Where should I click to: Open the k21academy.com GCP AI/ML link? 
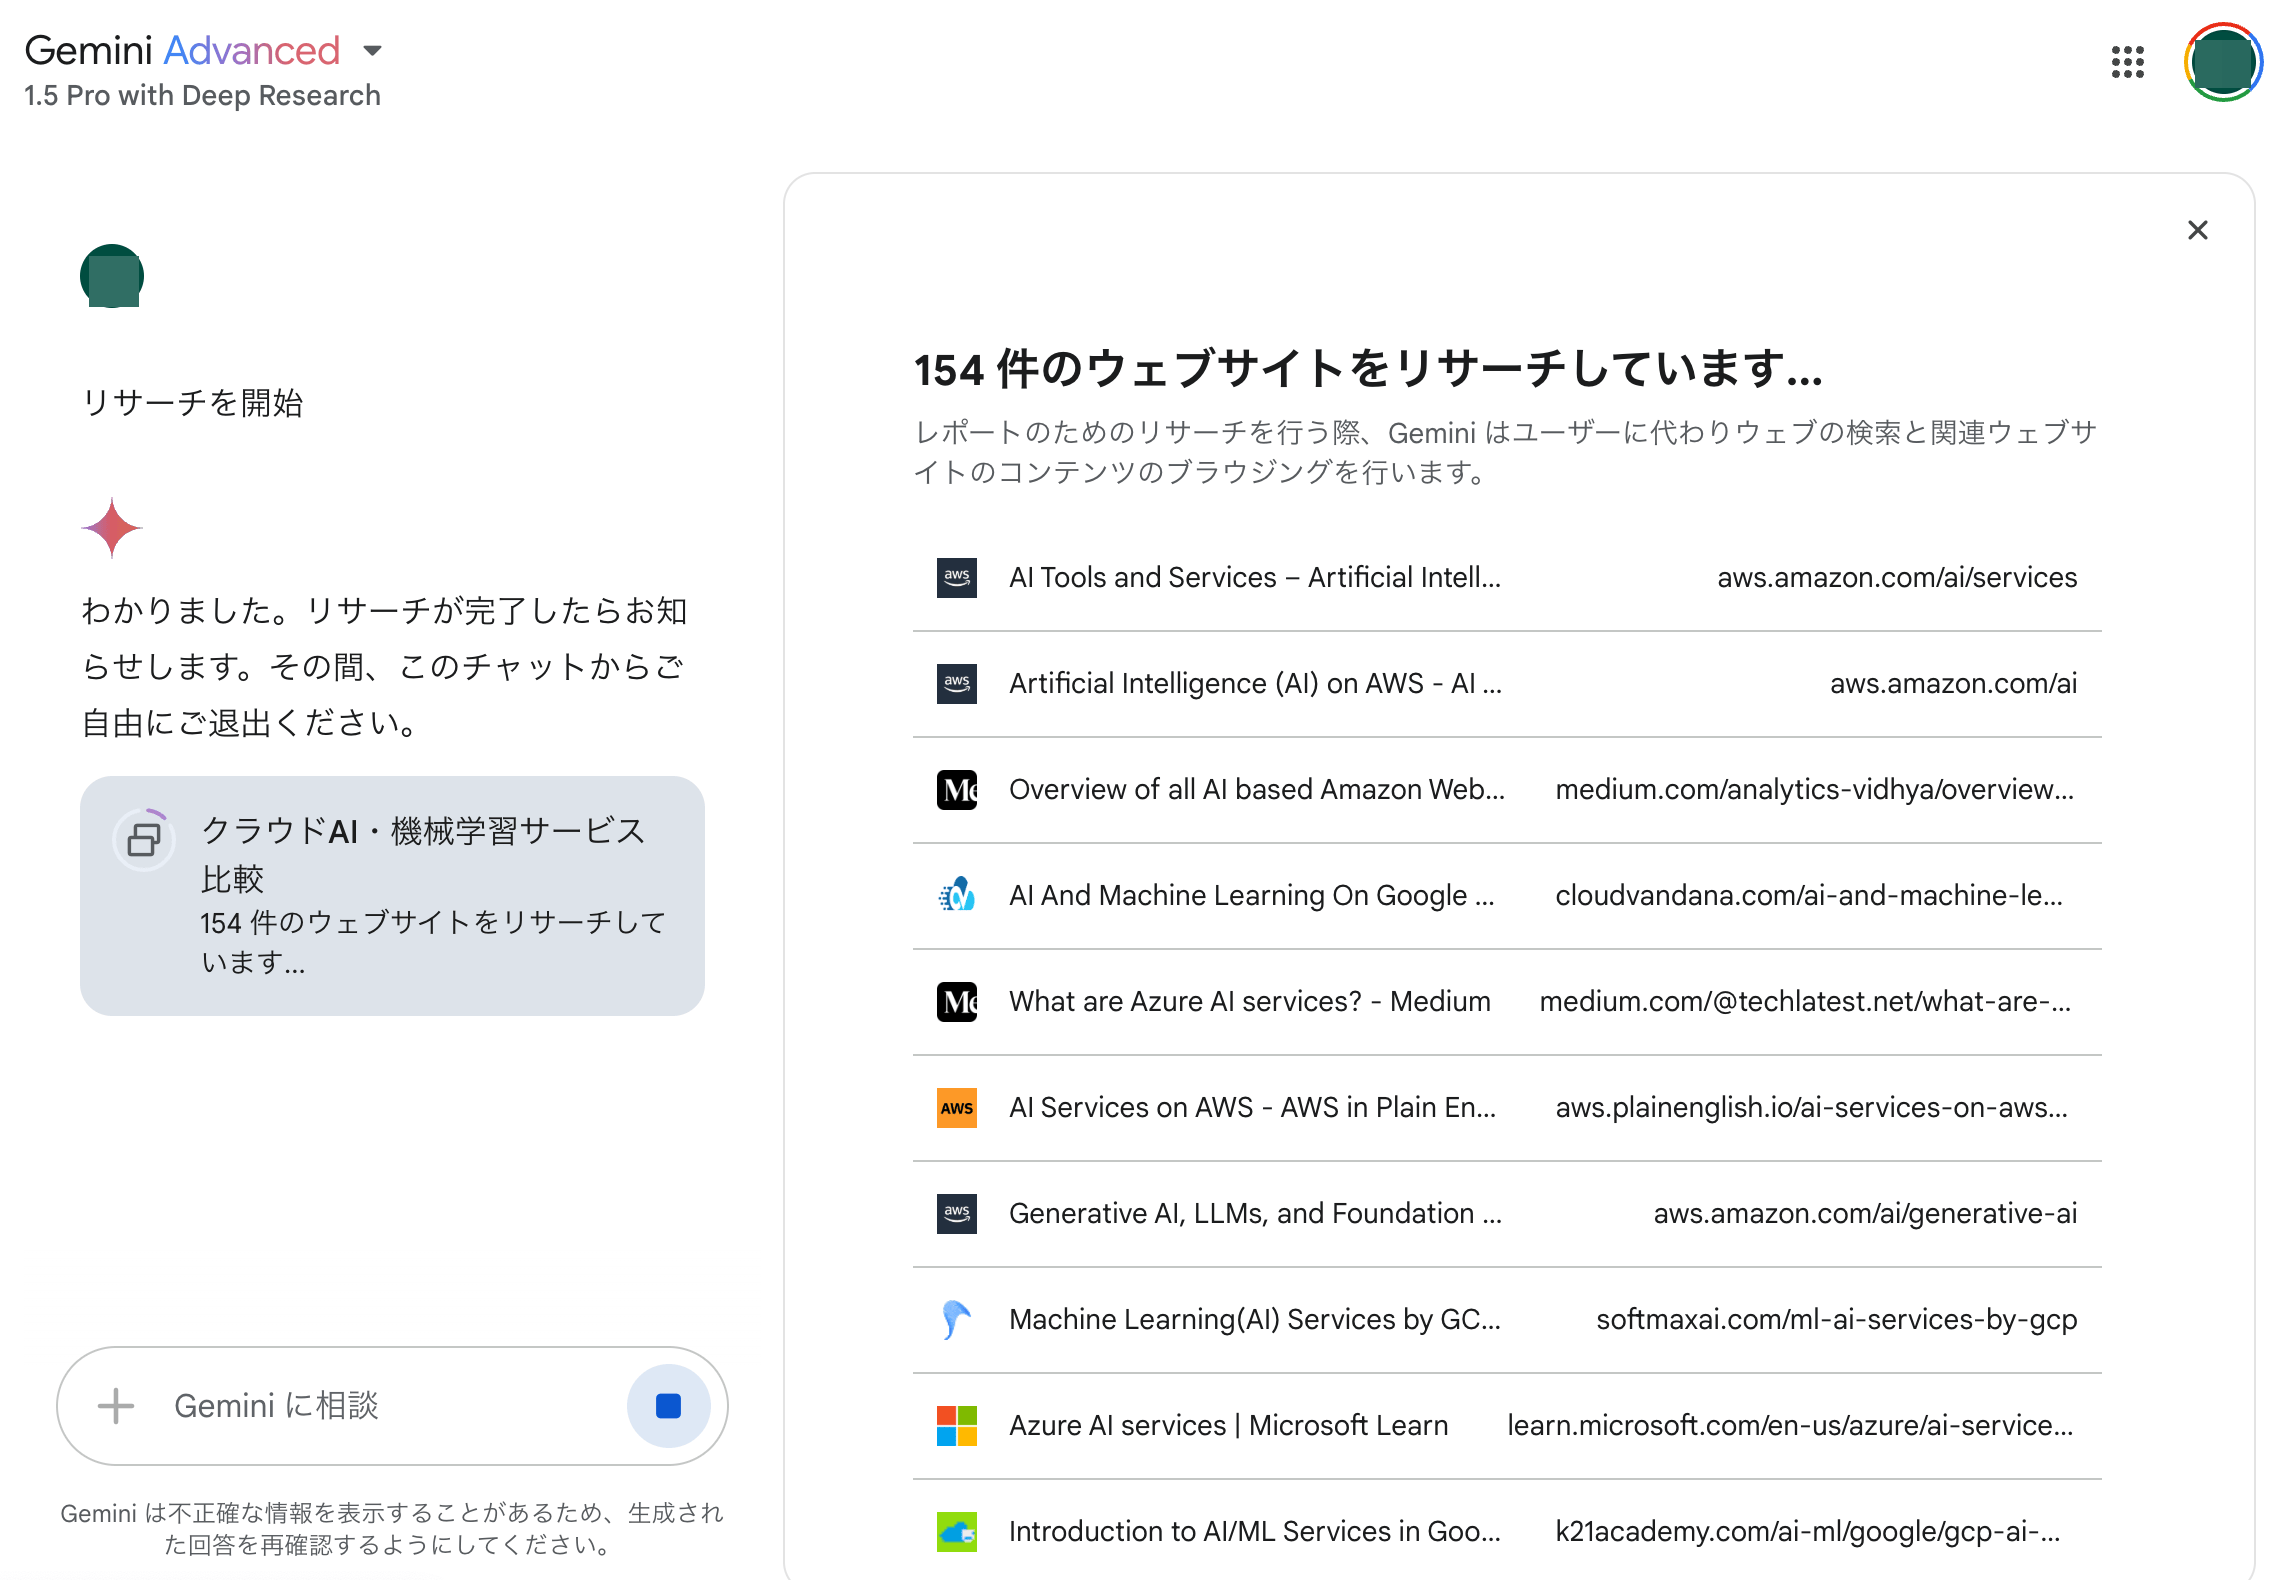[x=1806, y=1532]
